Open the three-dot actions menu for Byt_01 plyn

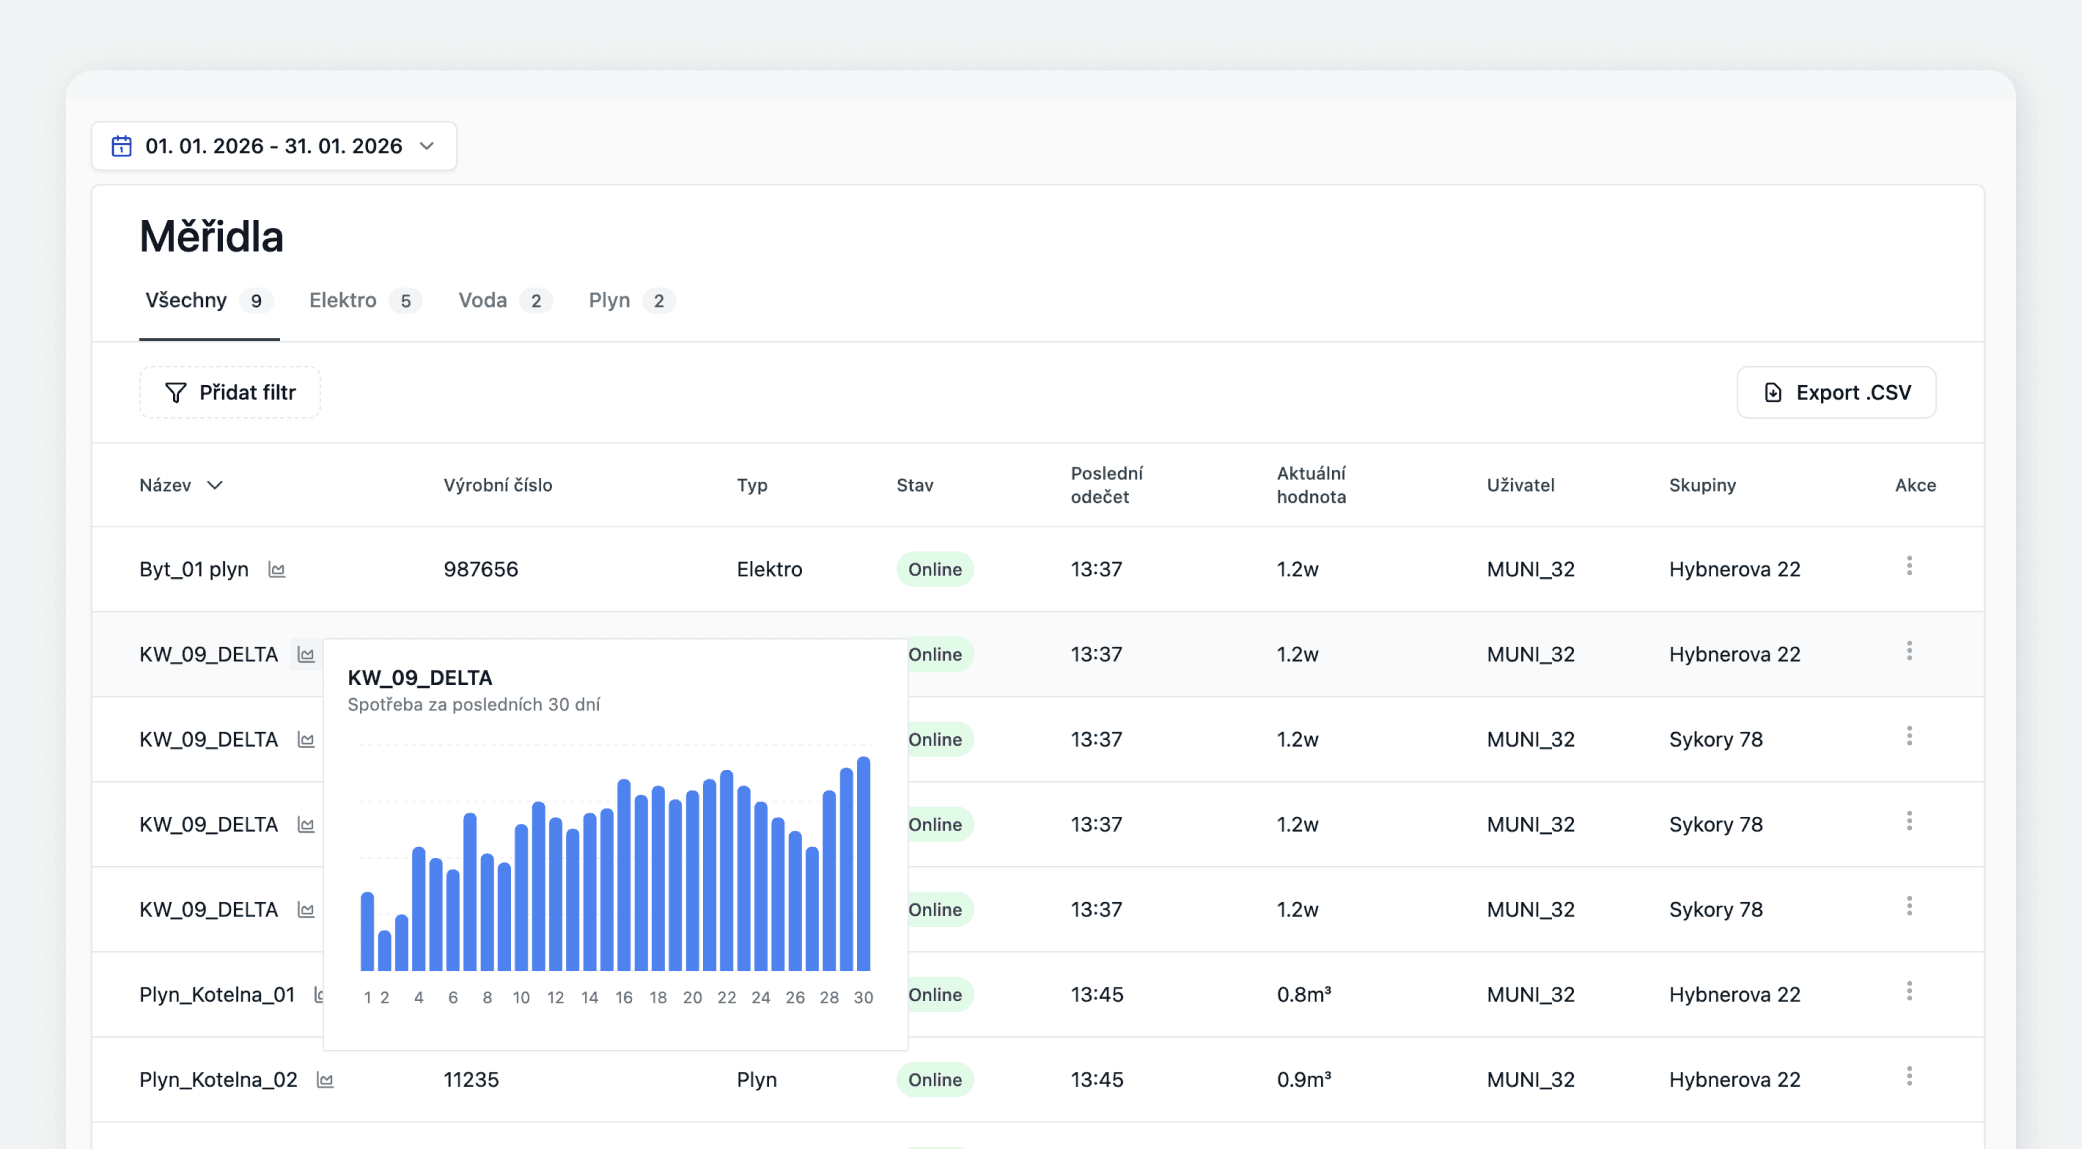click(x=1910, y=566)
